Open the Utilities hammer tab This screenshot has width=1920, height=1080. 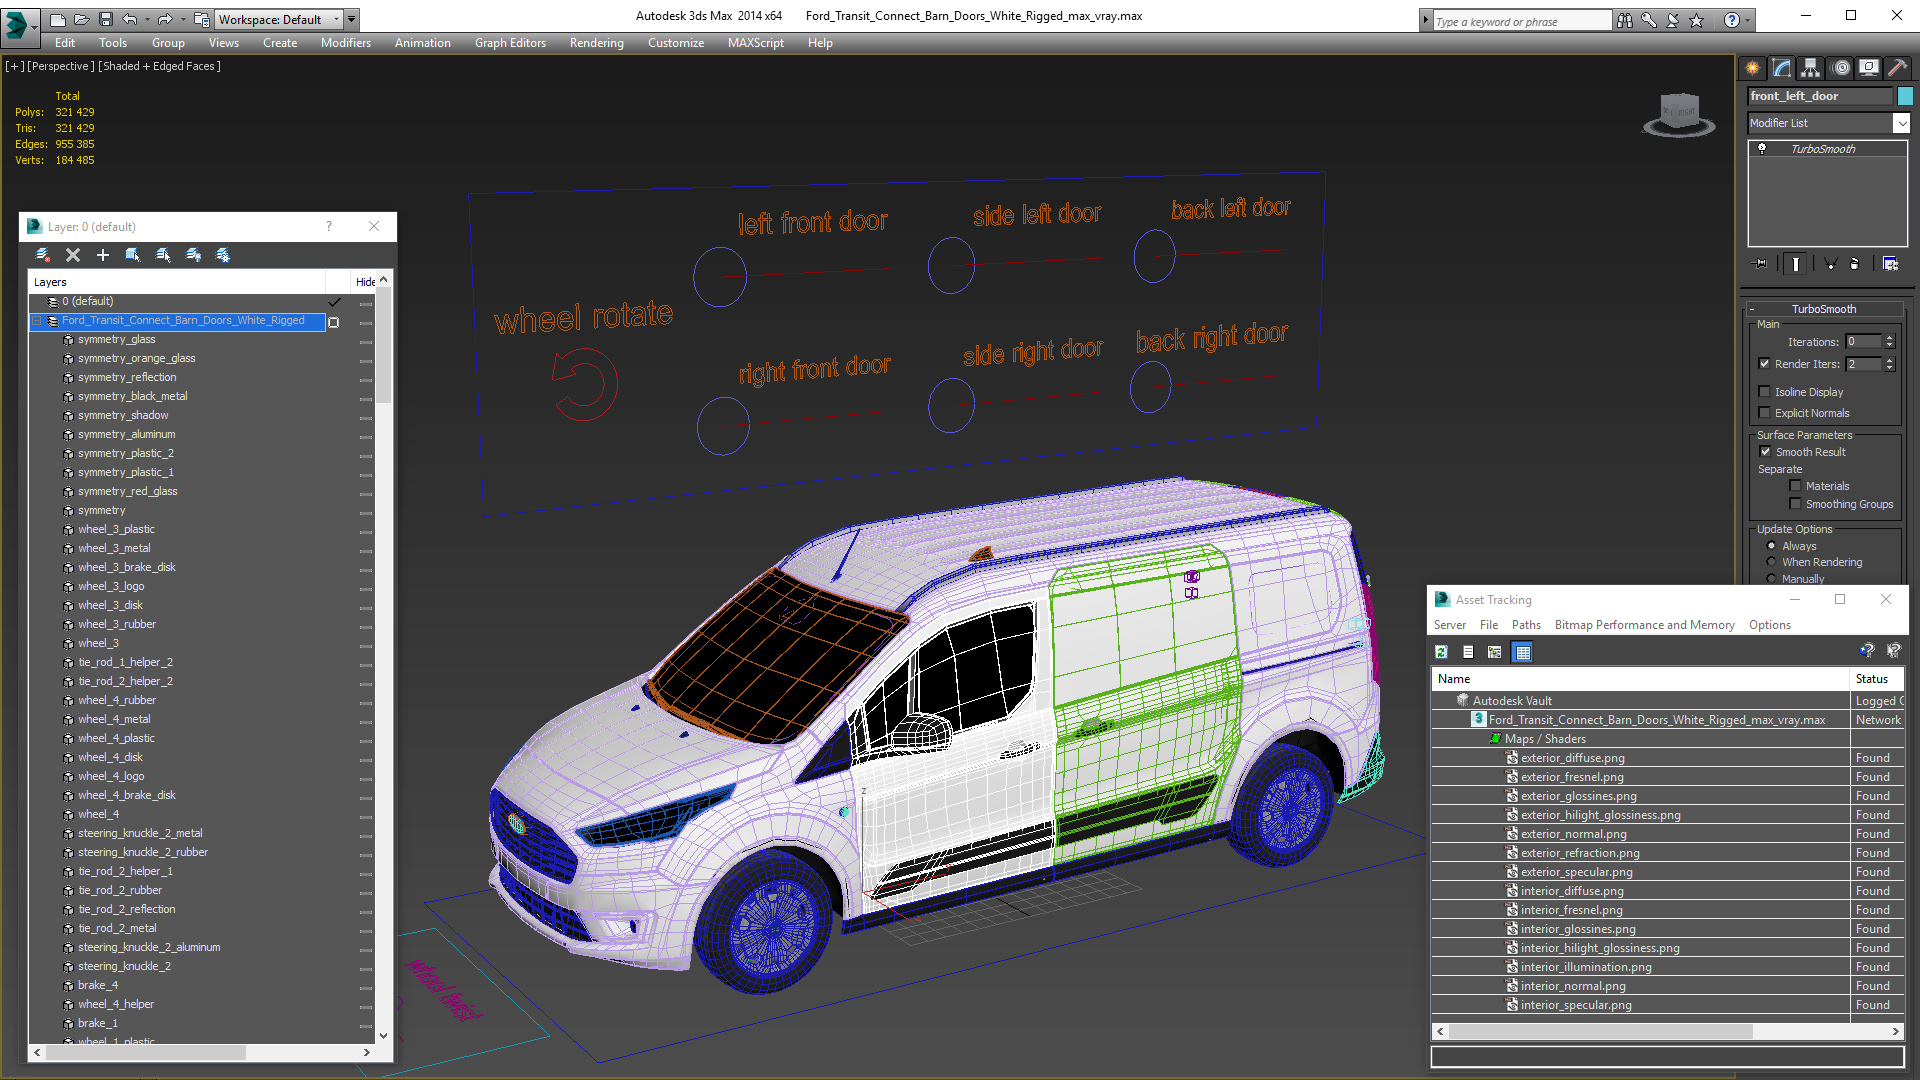tap(1897, 68)
